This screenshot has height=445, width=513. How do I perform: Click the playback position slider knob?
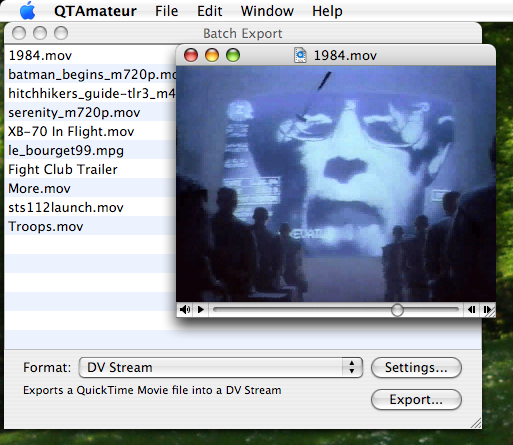pyautogui.click(x=397, y=310)
